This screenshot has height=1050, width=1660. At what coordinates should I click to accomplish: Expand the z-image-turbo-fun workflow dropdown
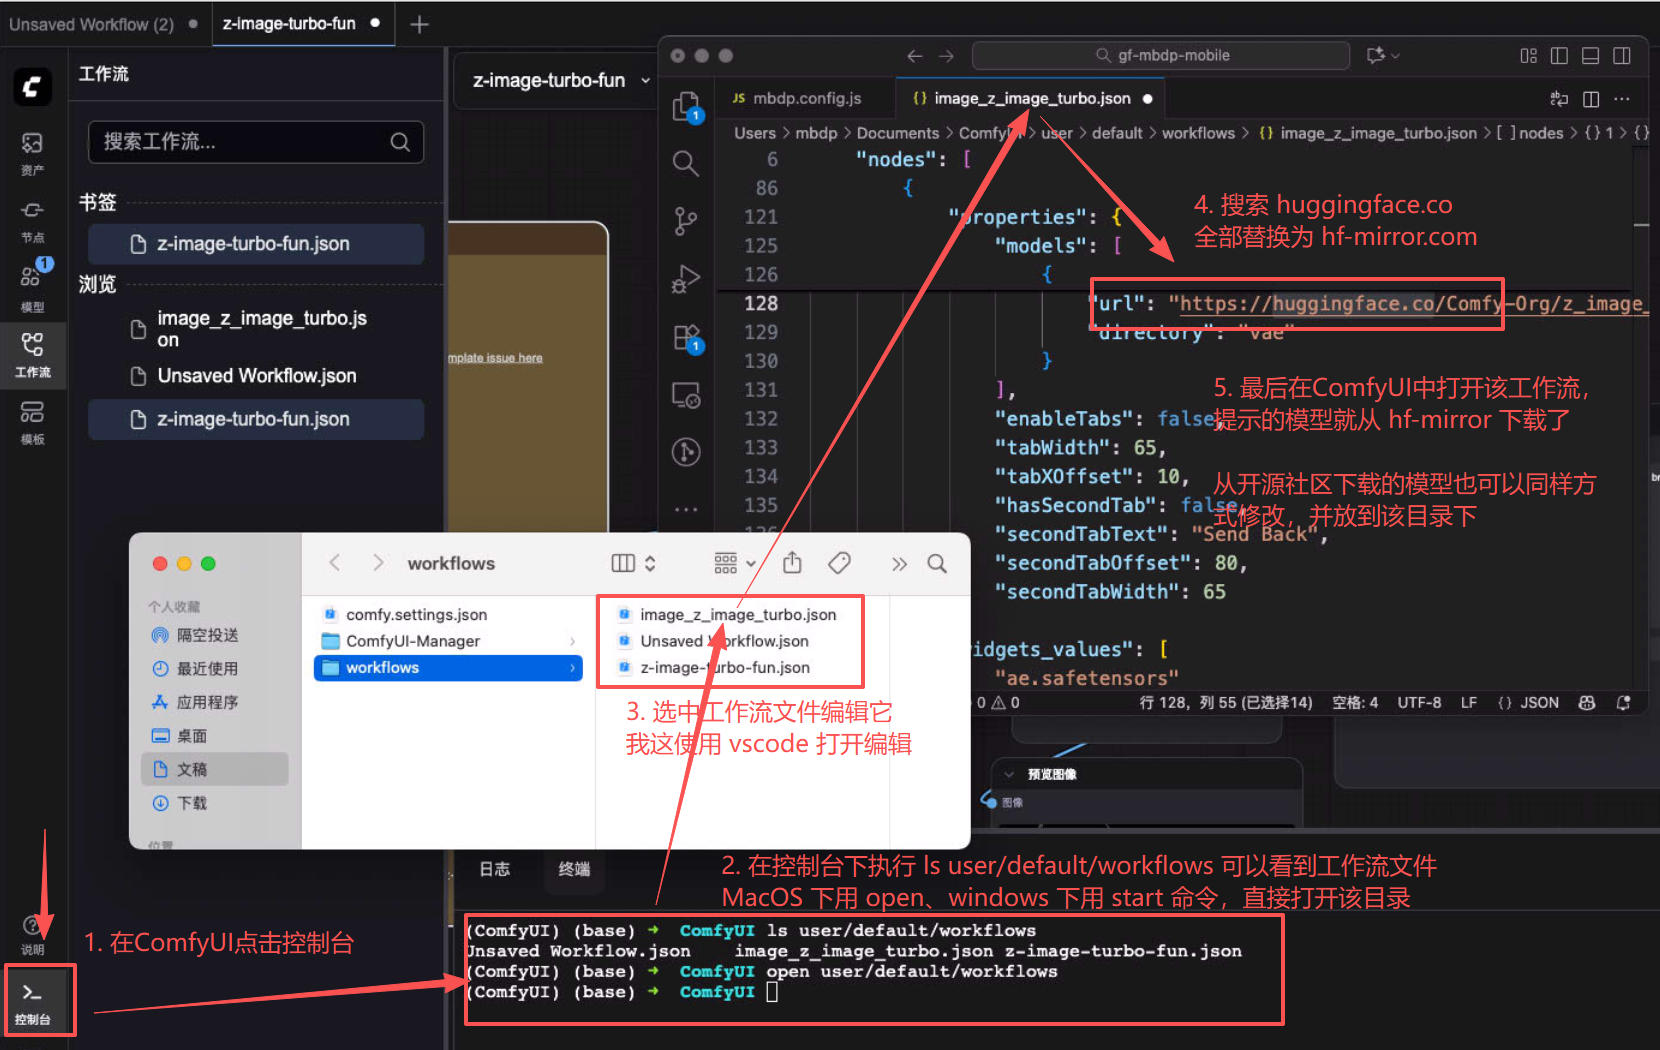[645, 81]
